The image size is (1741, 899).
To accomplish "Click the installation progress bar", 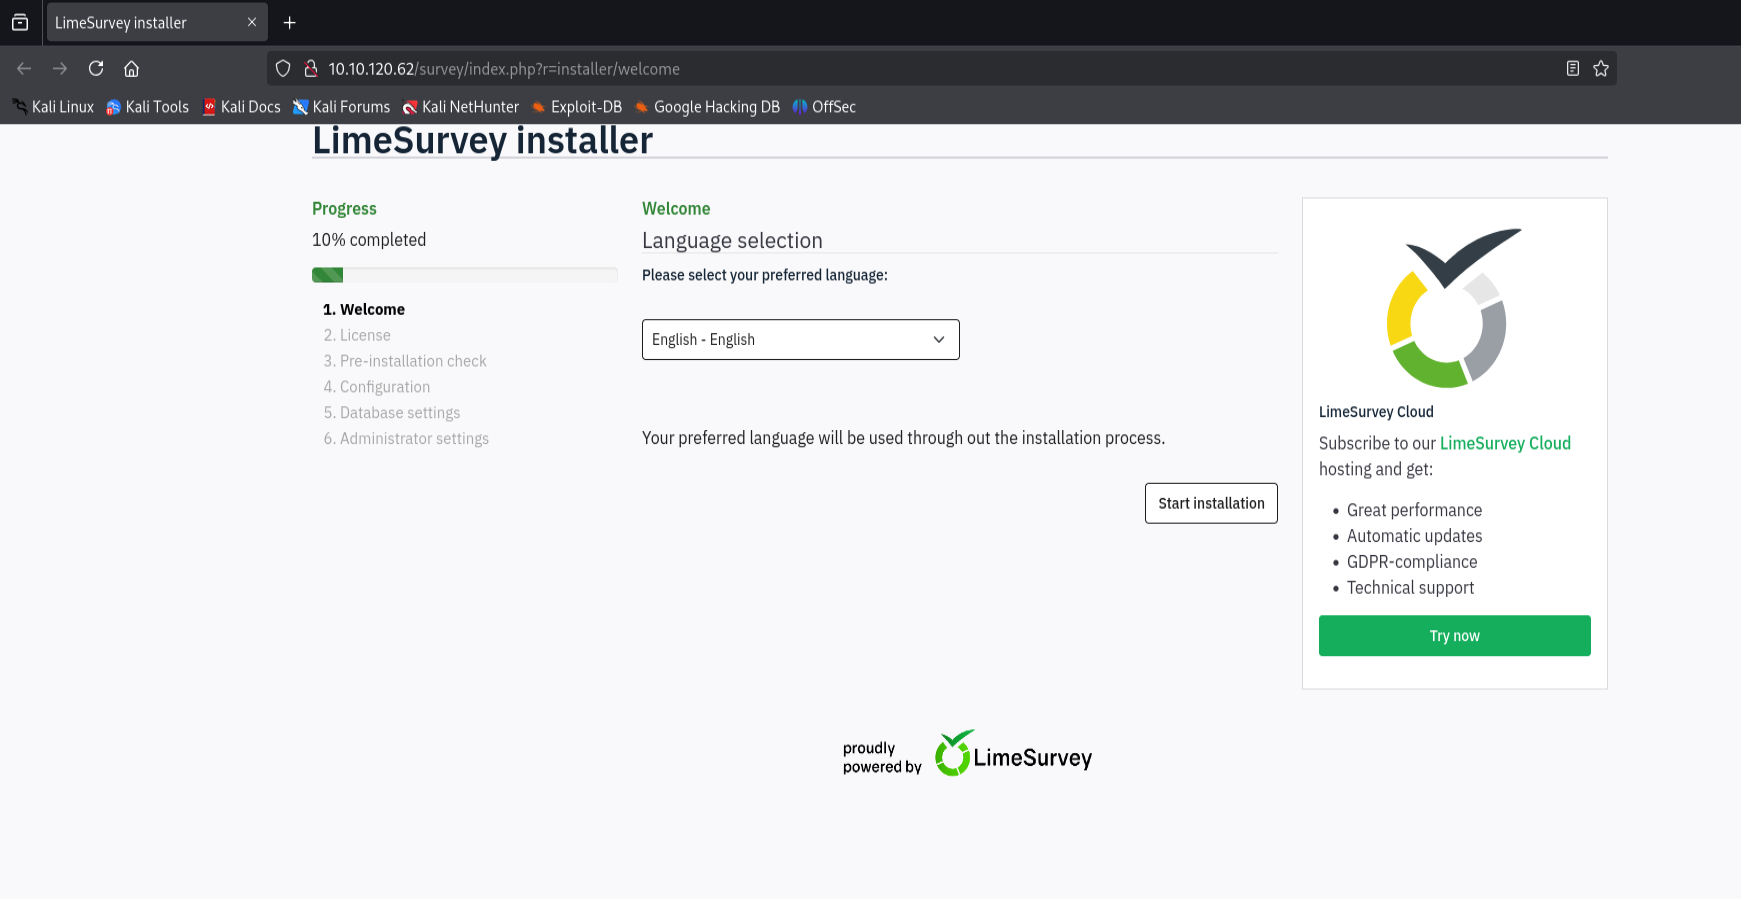I will coord(465,275).
